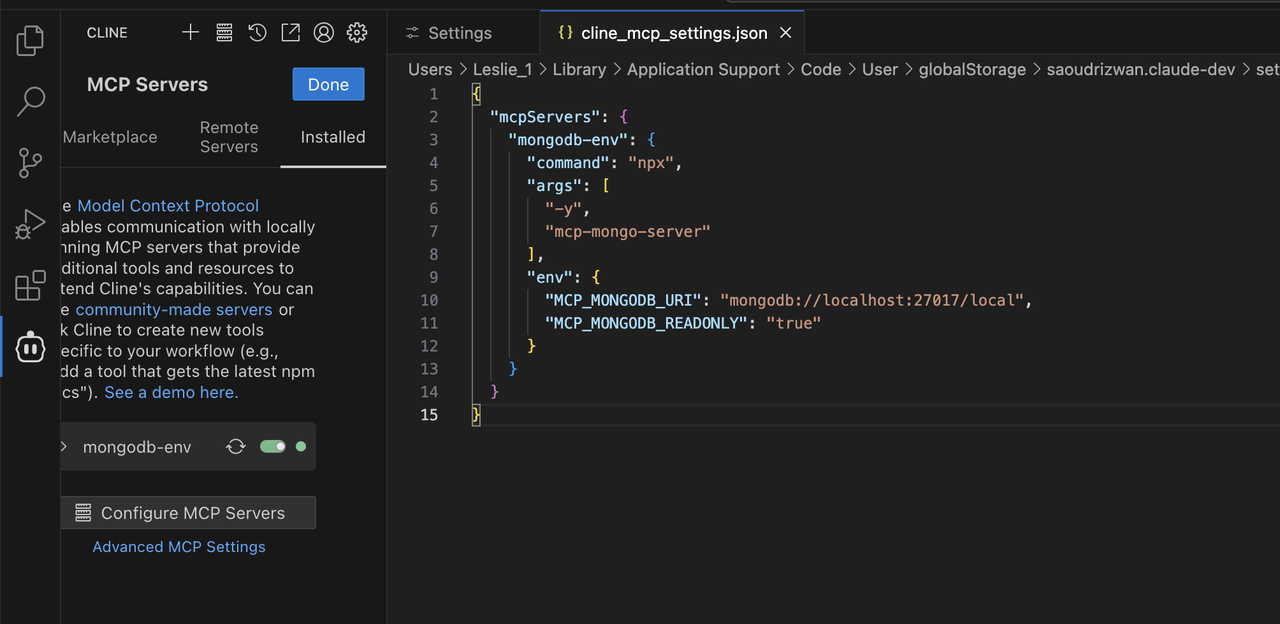Click the "MCP_MONGODB_URI" key
The width and height of the screenshot is (1280, 624).
pyautogui.click(x=623, y=300)
